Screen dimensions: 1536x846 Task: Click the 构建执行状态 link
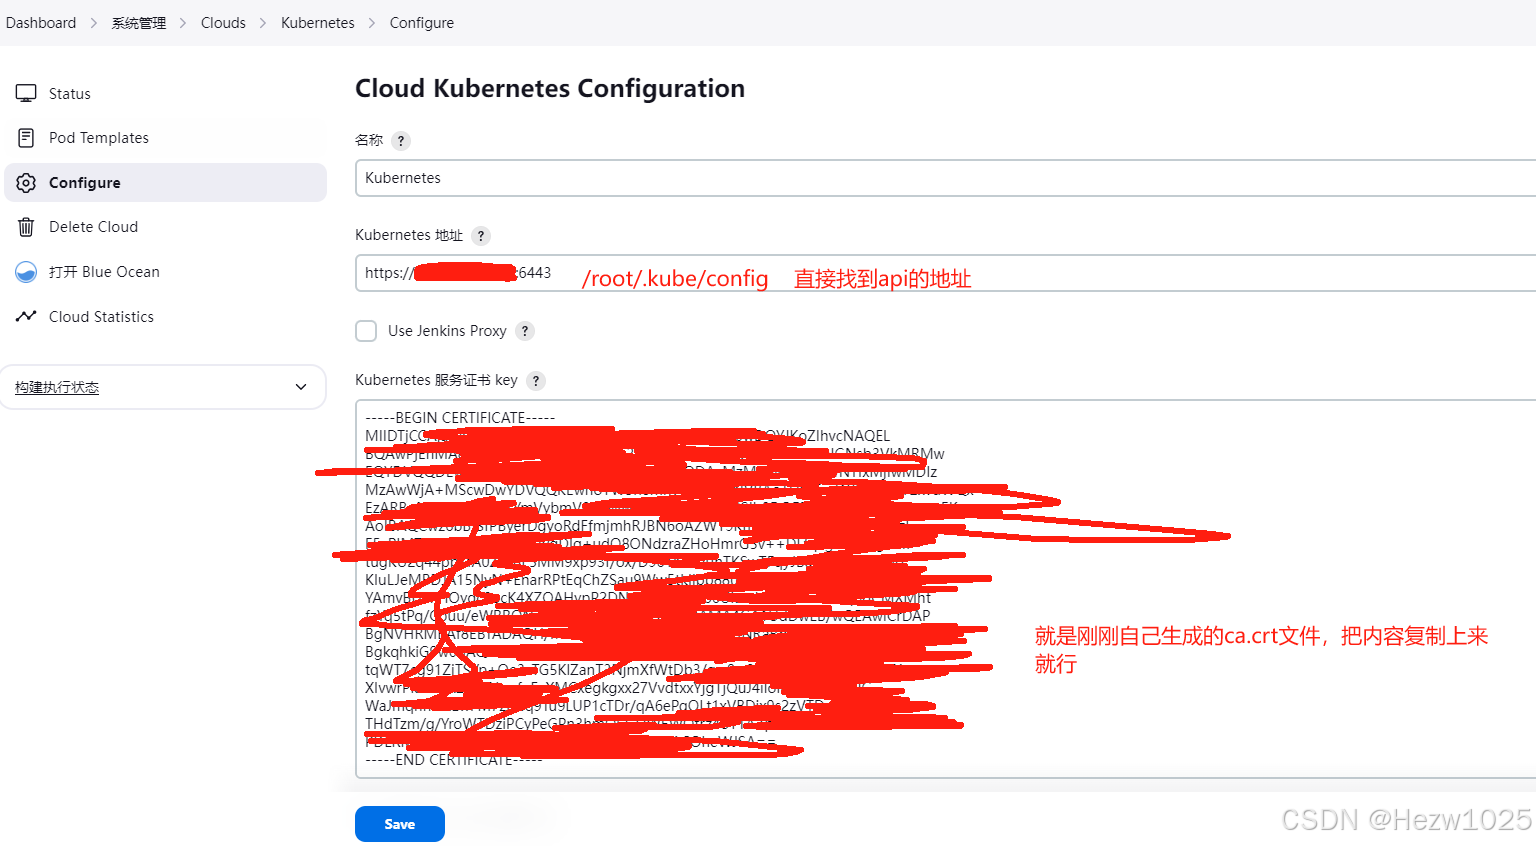point(57,387)
